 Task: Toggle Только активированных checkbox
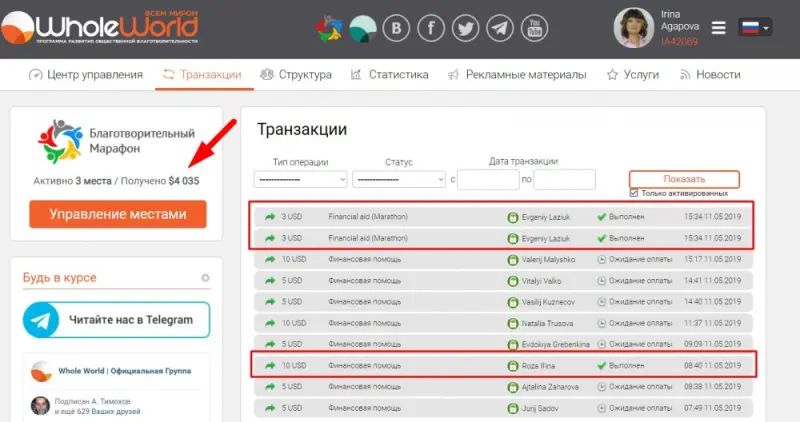(634, 193)
